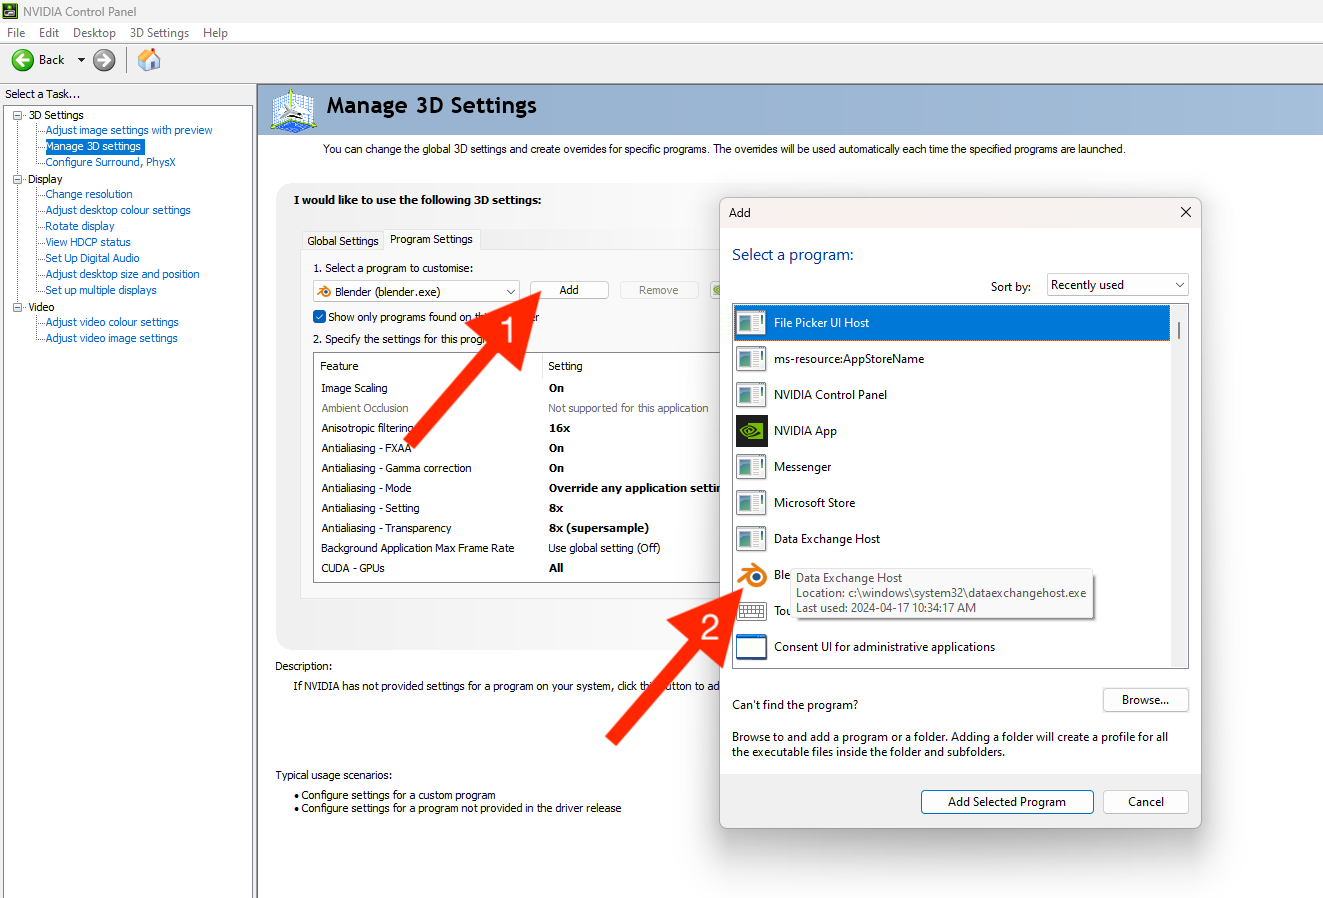Viewport: 1323px width, 898px height.
Task: Click the Microsoft Store program icon
Action: 751,503
